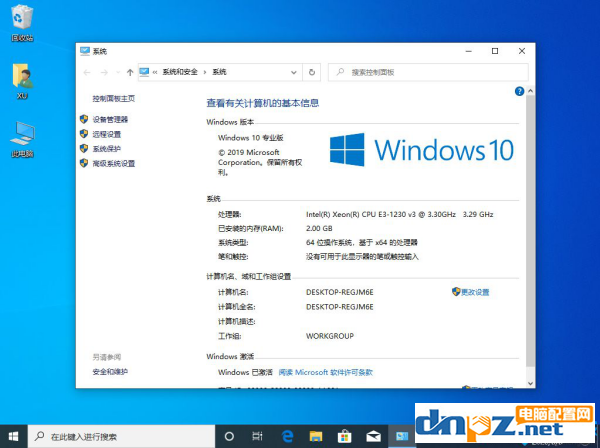Open Task View on the taskbar
Viewport: 600px width, 448px height.
tap(258, 436)
